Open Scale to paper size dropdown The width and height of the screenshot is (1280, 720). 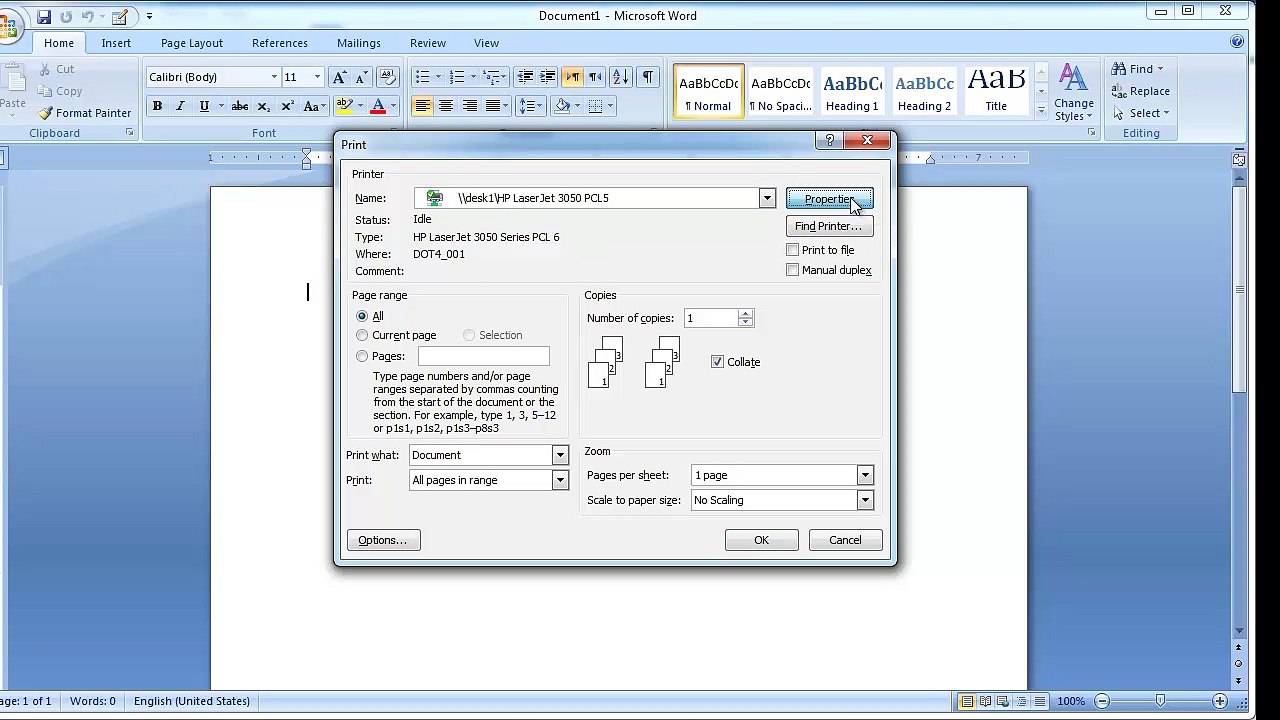coord(865,500)
